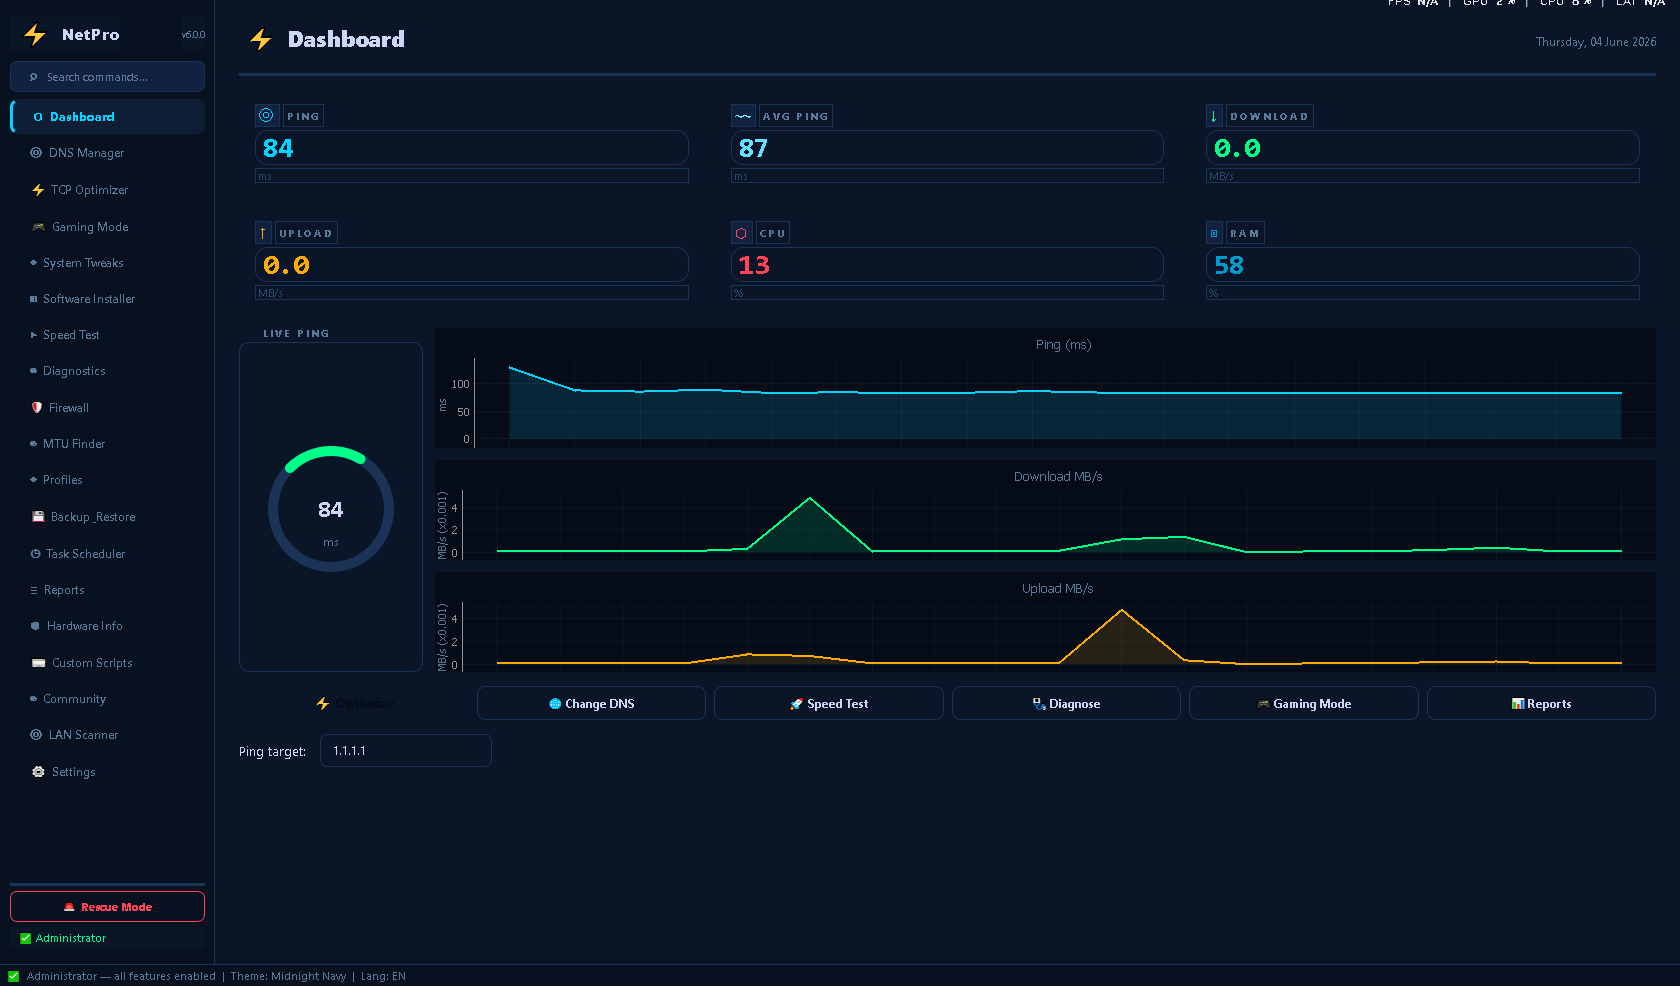Click the Download MB/s chart

point(1045,512)
